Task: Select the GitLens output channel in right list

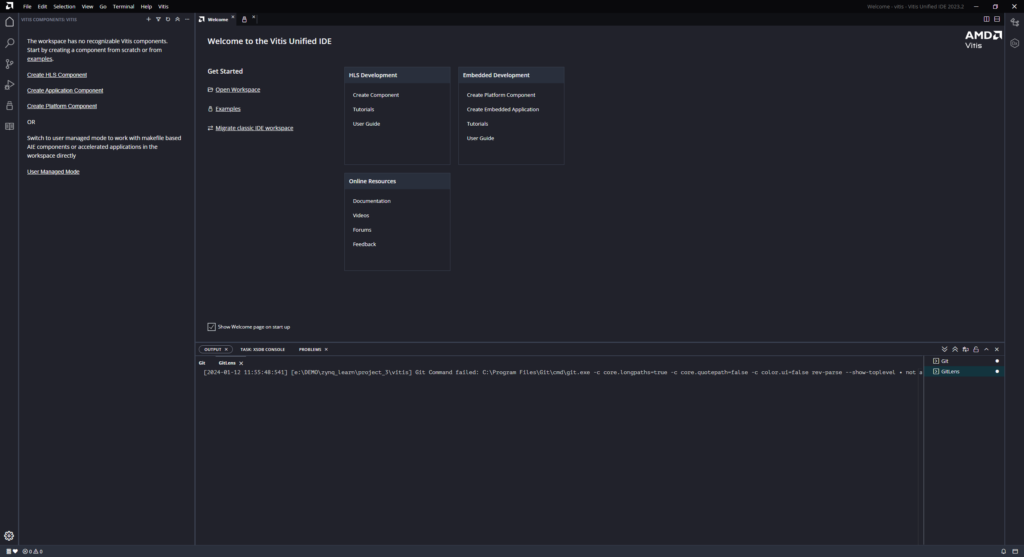Action: pyautogui.click(x=964, y=372)
